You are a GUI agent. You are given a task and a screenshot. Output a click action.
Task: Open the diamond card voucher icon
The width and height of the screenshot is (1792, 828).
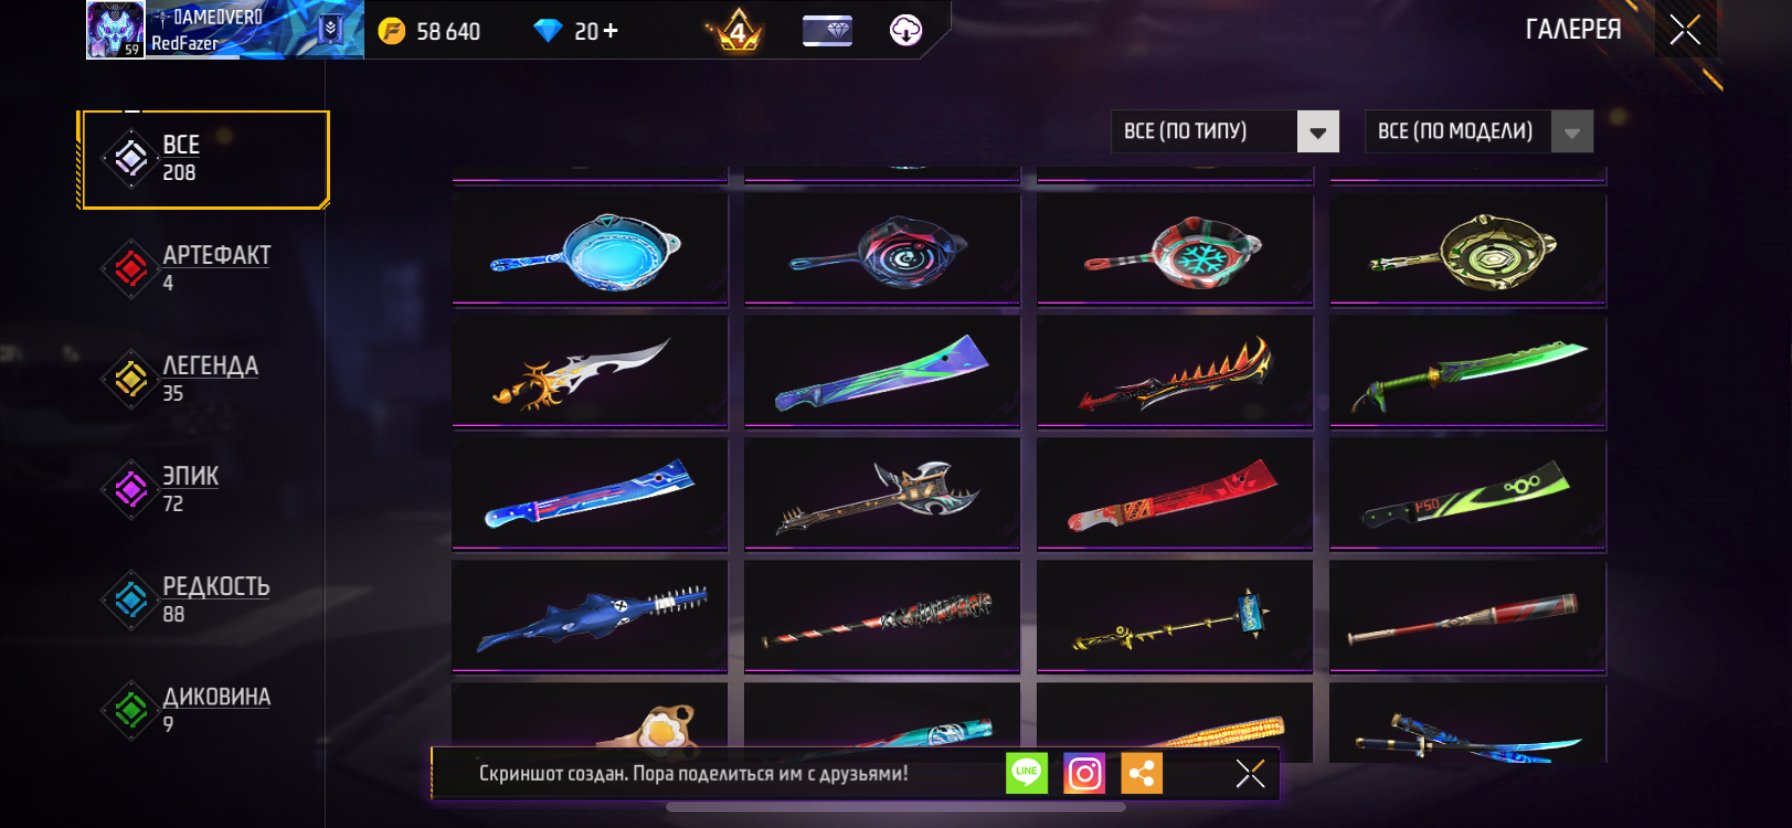coord(827,31)
